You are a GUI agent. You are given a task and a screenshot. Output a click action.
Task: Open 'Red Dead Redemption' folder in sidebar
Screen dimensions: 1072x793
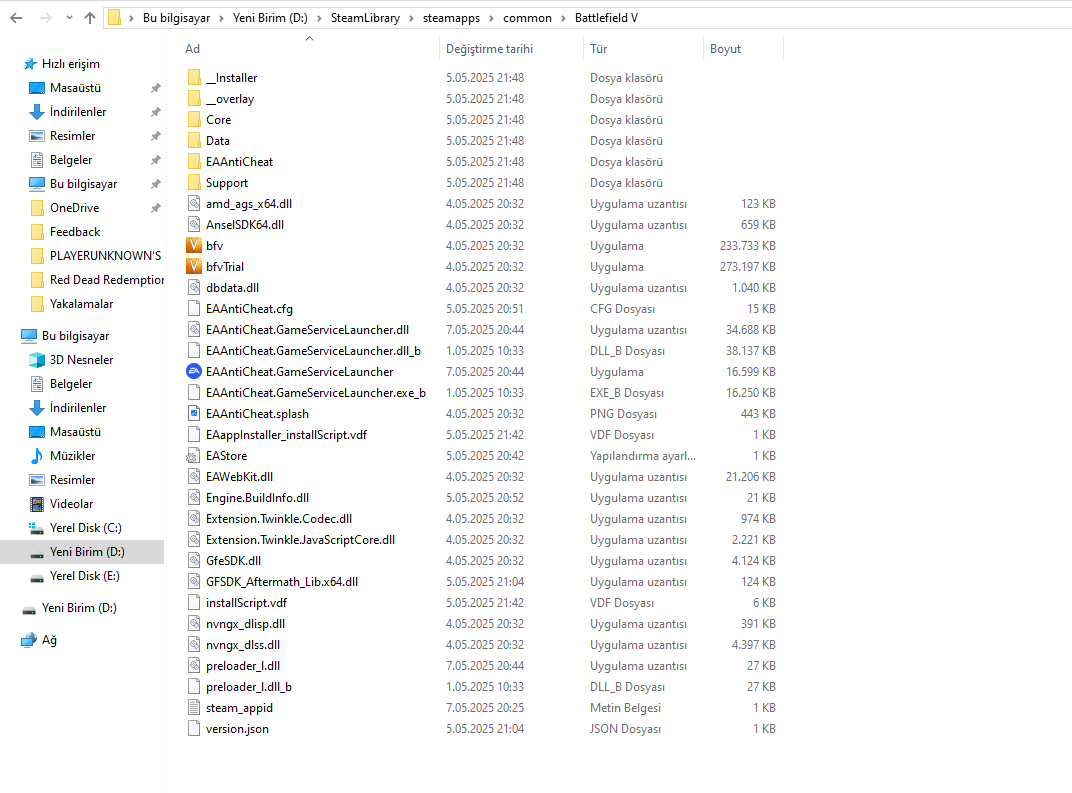pos(107,280)
